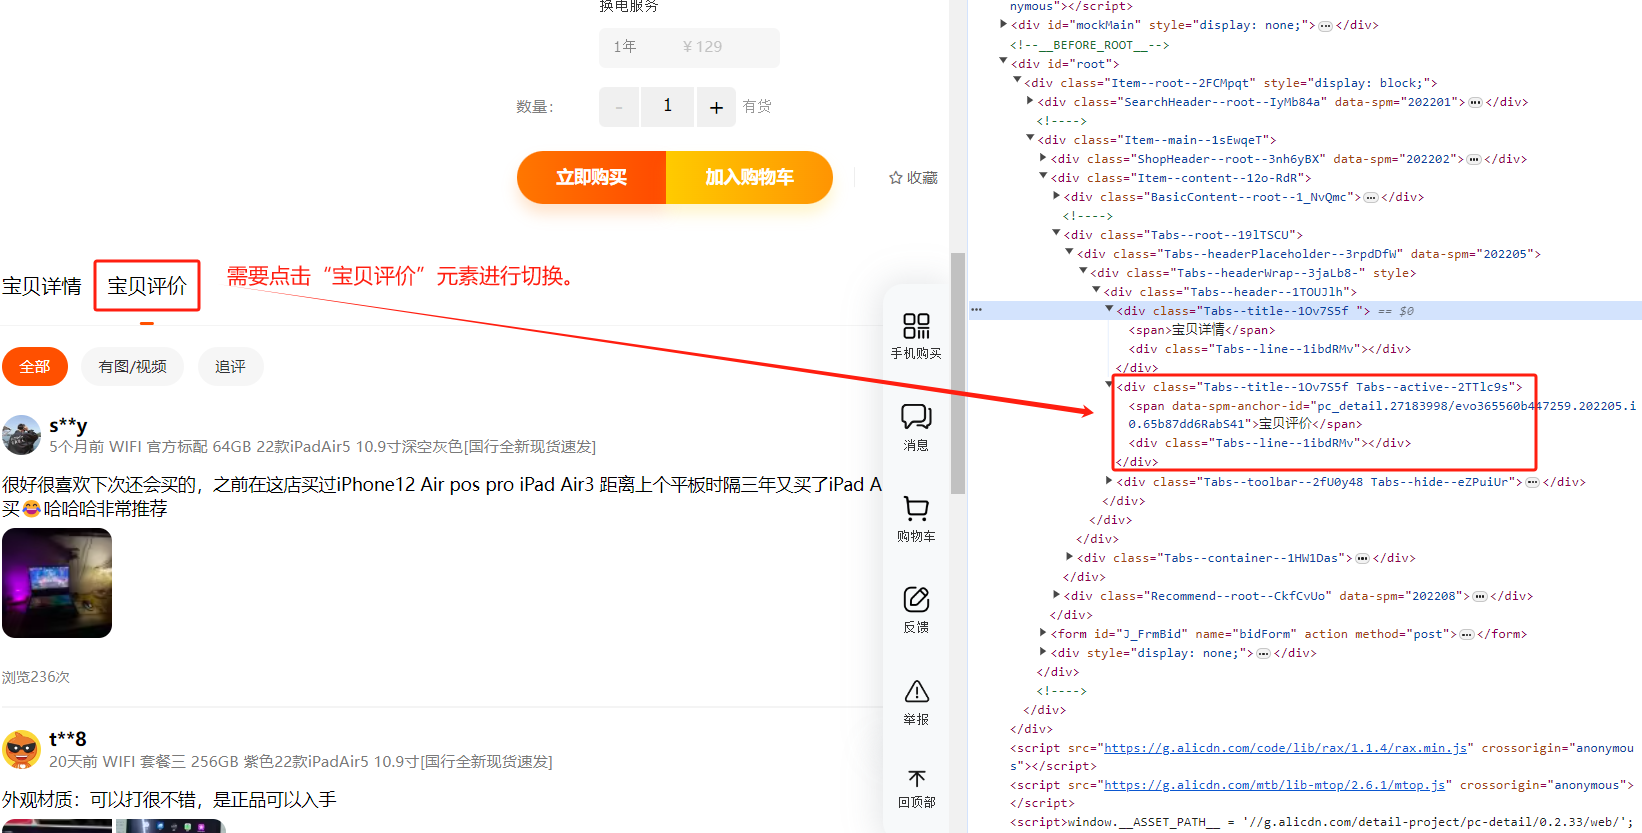This screenshot has height=833, width=1642.
Task: Expand the Tabs--container div node
Action: 1069,557
